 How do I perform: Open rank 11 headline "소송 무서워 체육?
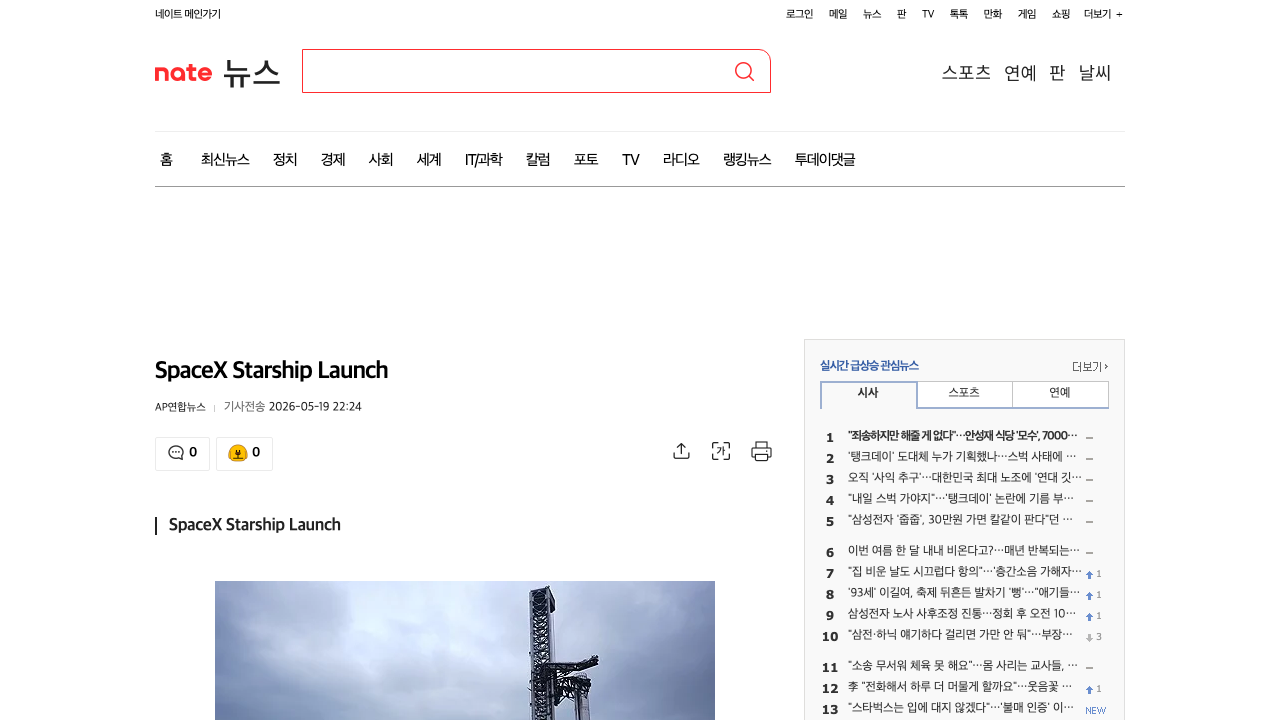point(963,666)
